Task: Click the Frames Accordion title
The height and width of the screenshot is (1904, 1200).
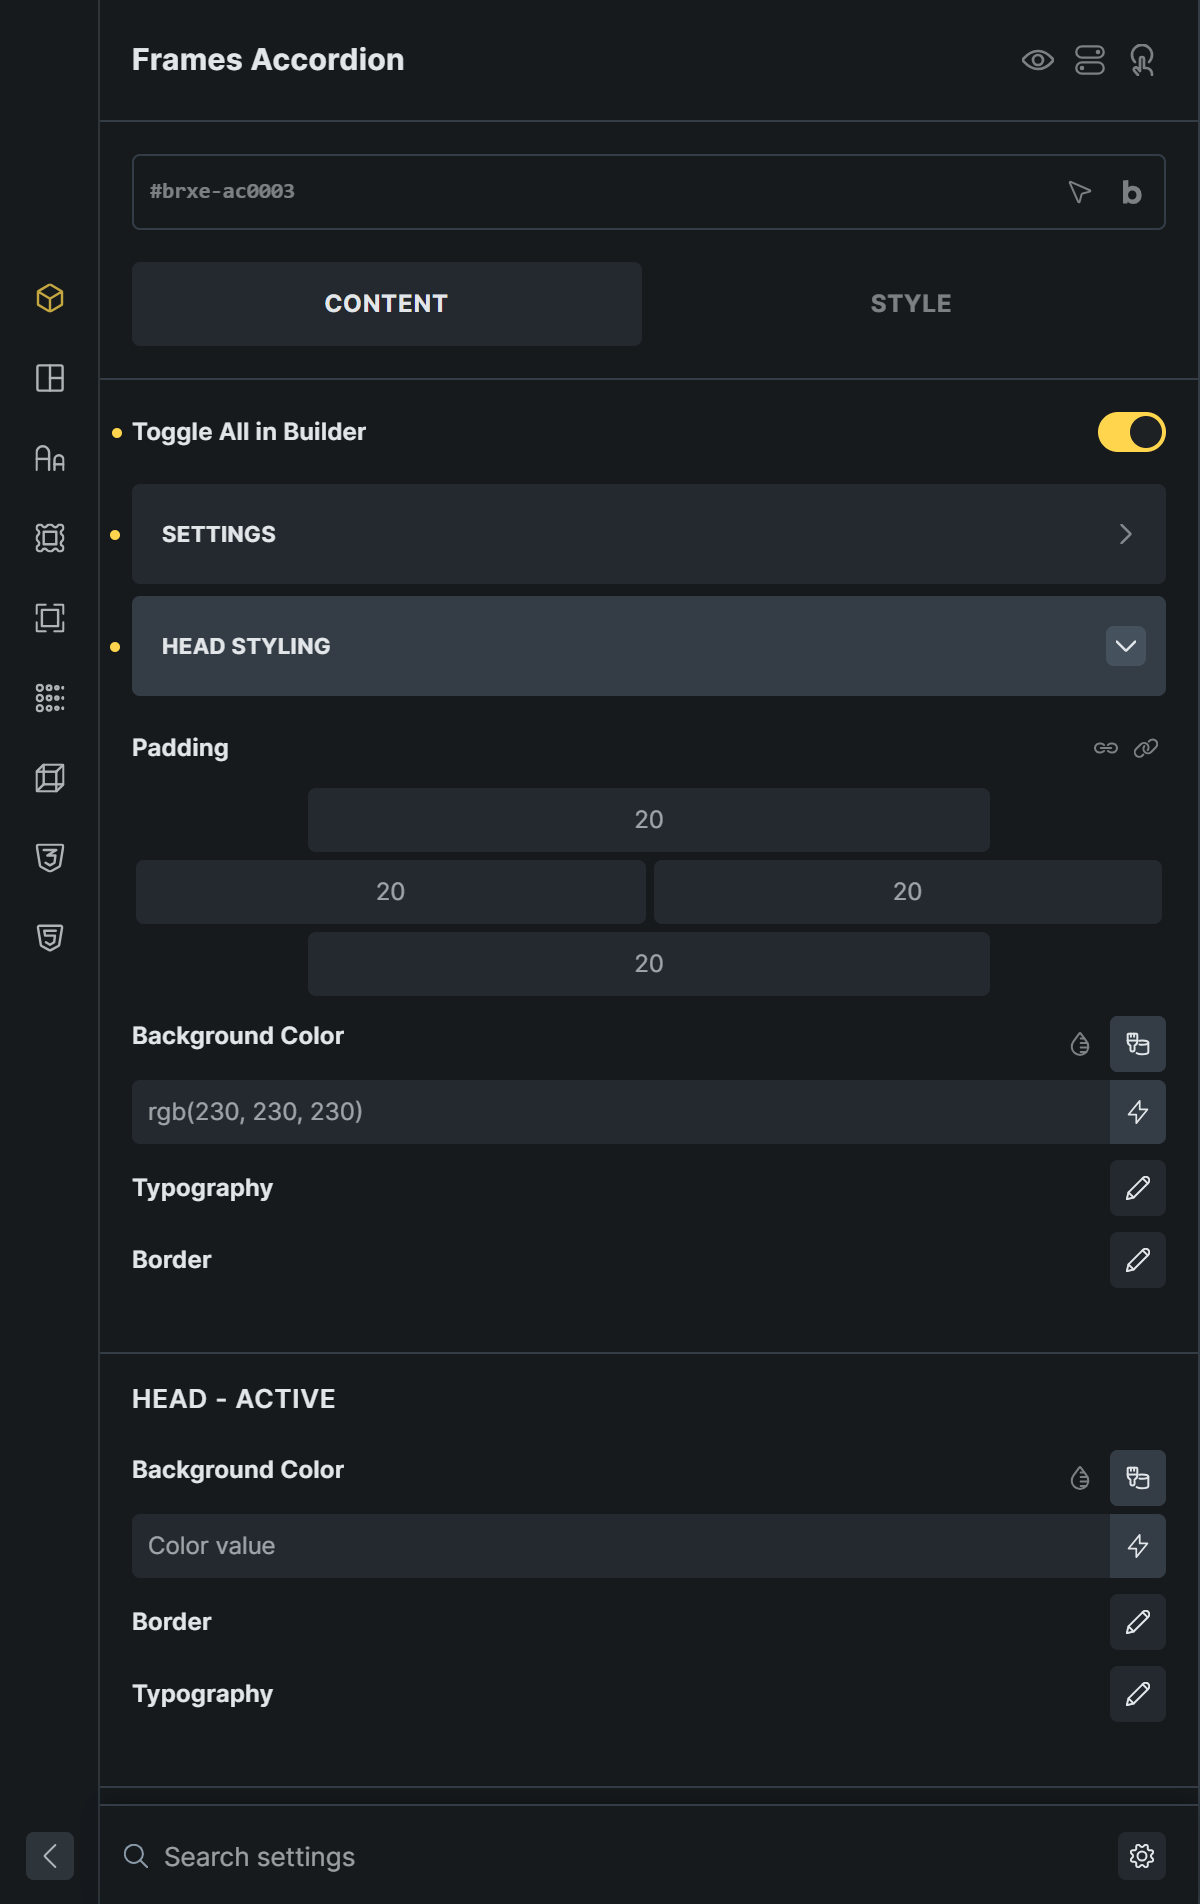Action: [x=268, y=60]
